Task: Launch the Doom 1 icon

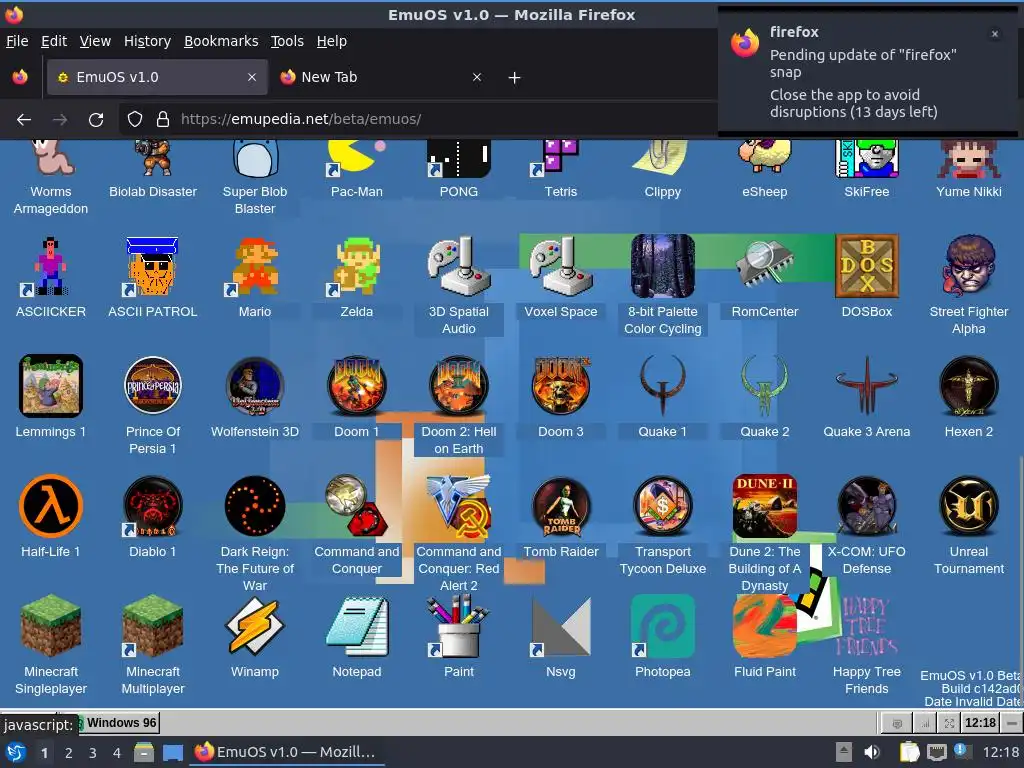Action: pyautogui.click(x=357, y=386)
